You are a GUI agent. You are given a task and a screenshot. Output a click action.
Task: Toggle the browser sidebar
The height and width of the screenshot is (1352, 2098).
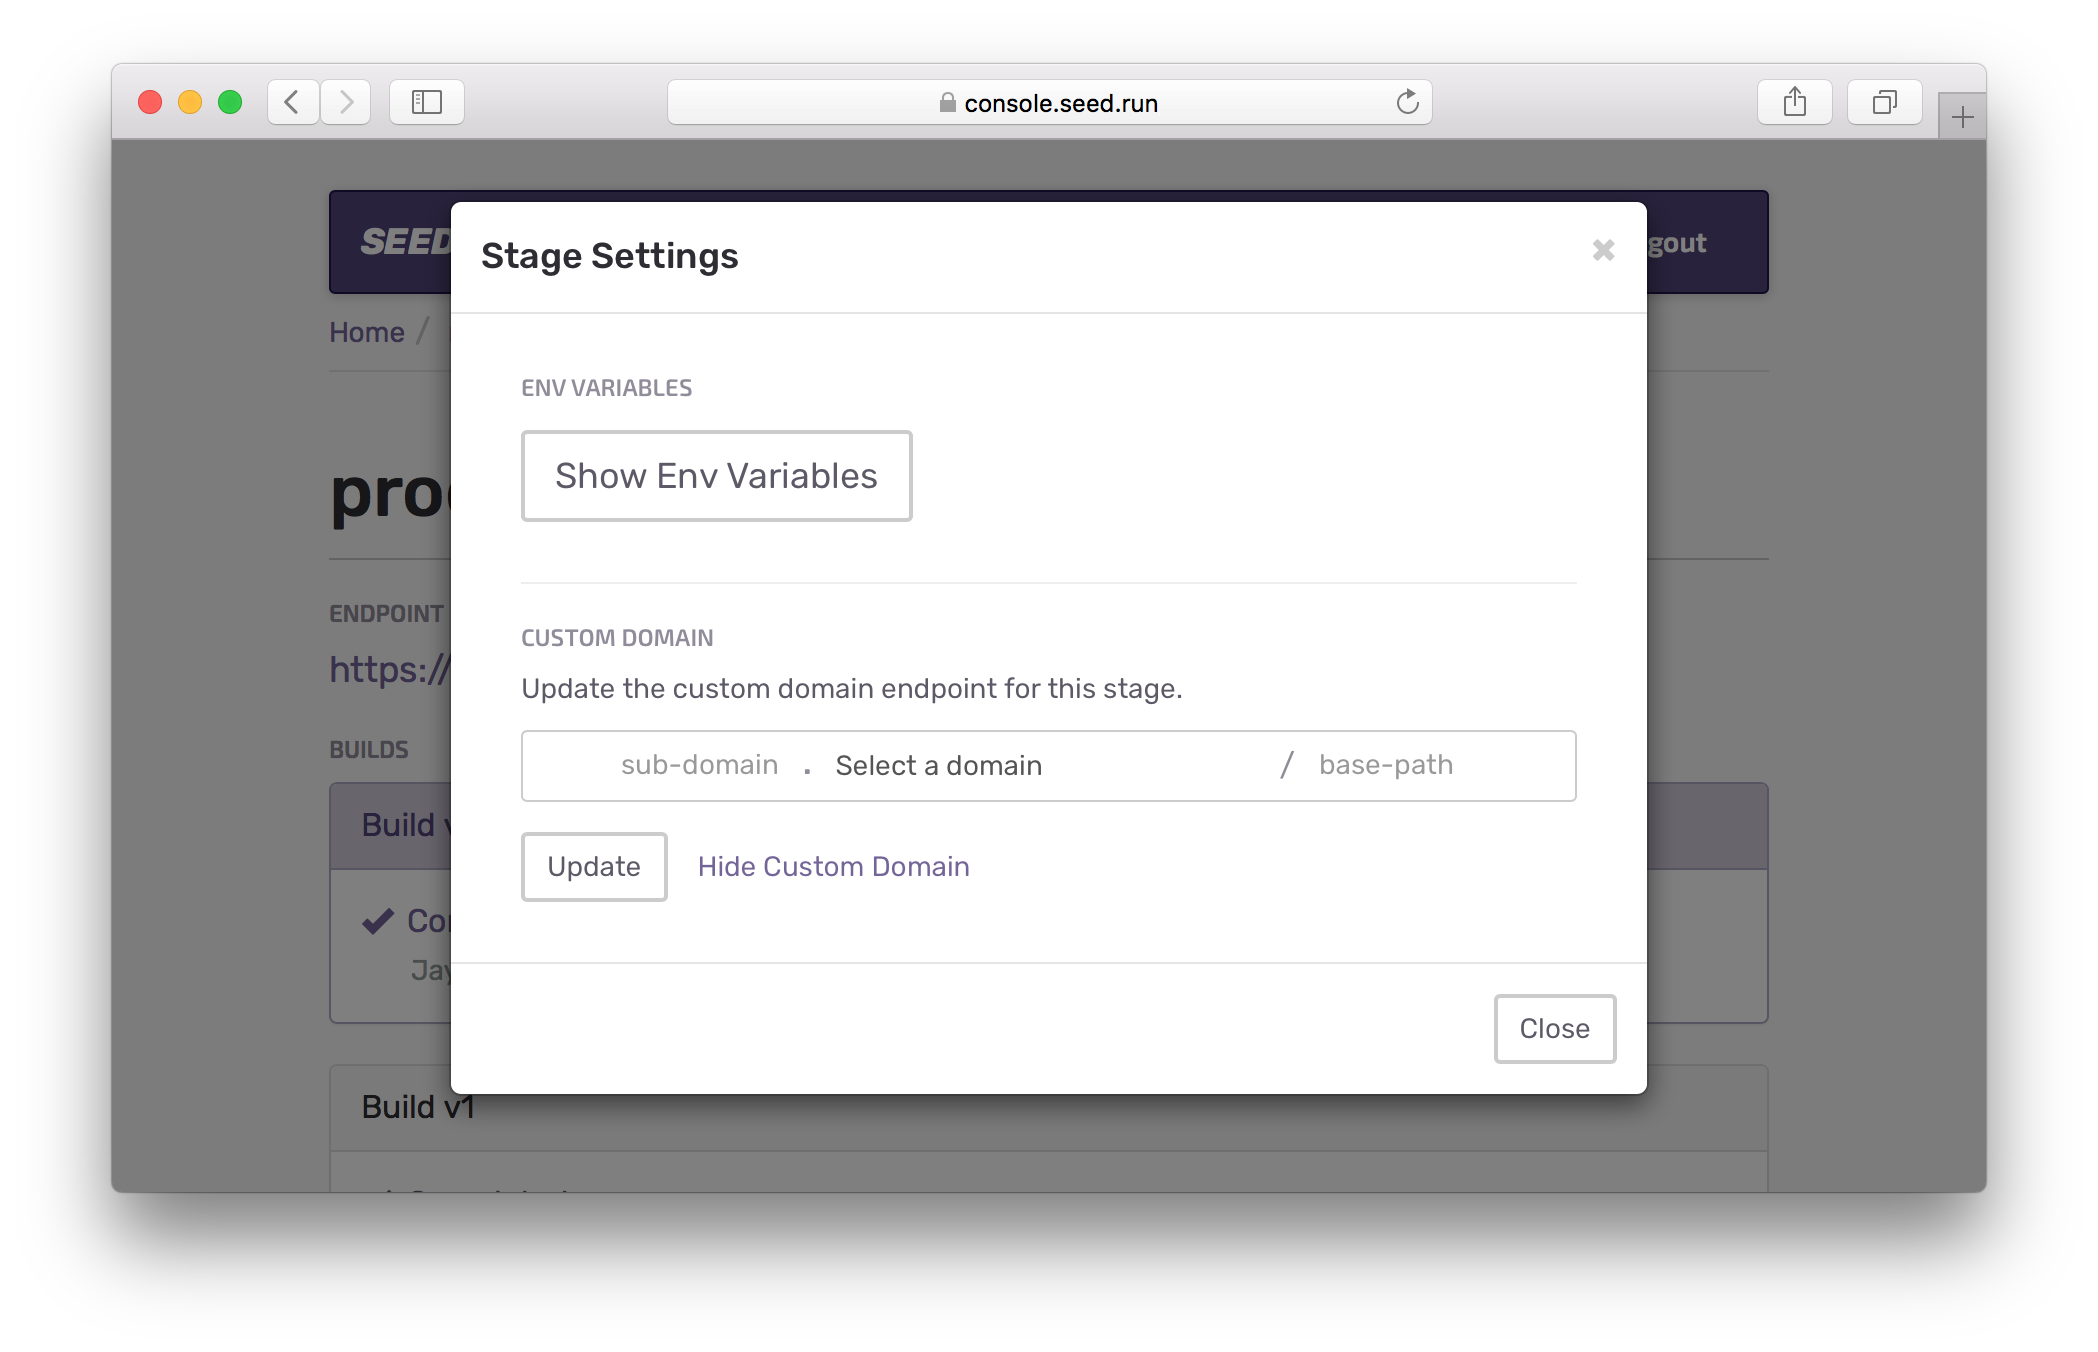point(427,101)
